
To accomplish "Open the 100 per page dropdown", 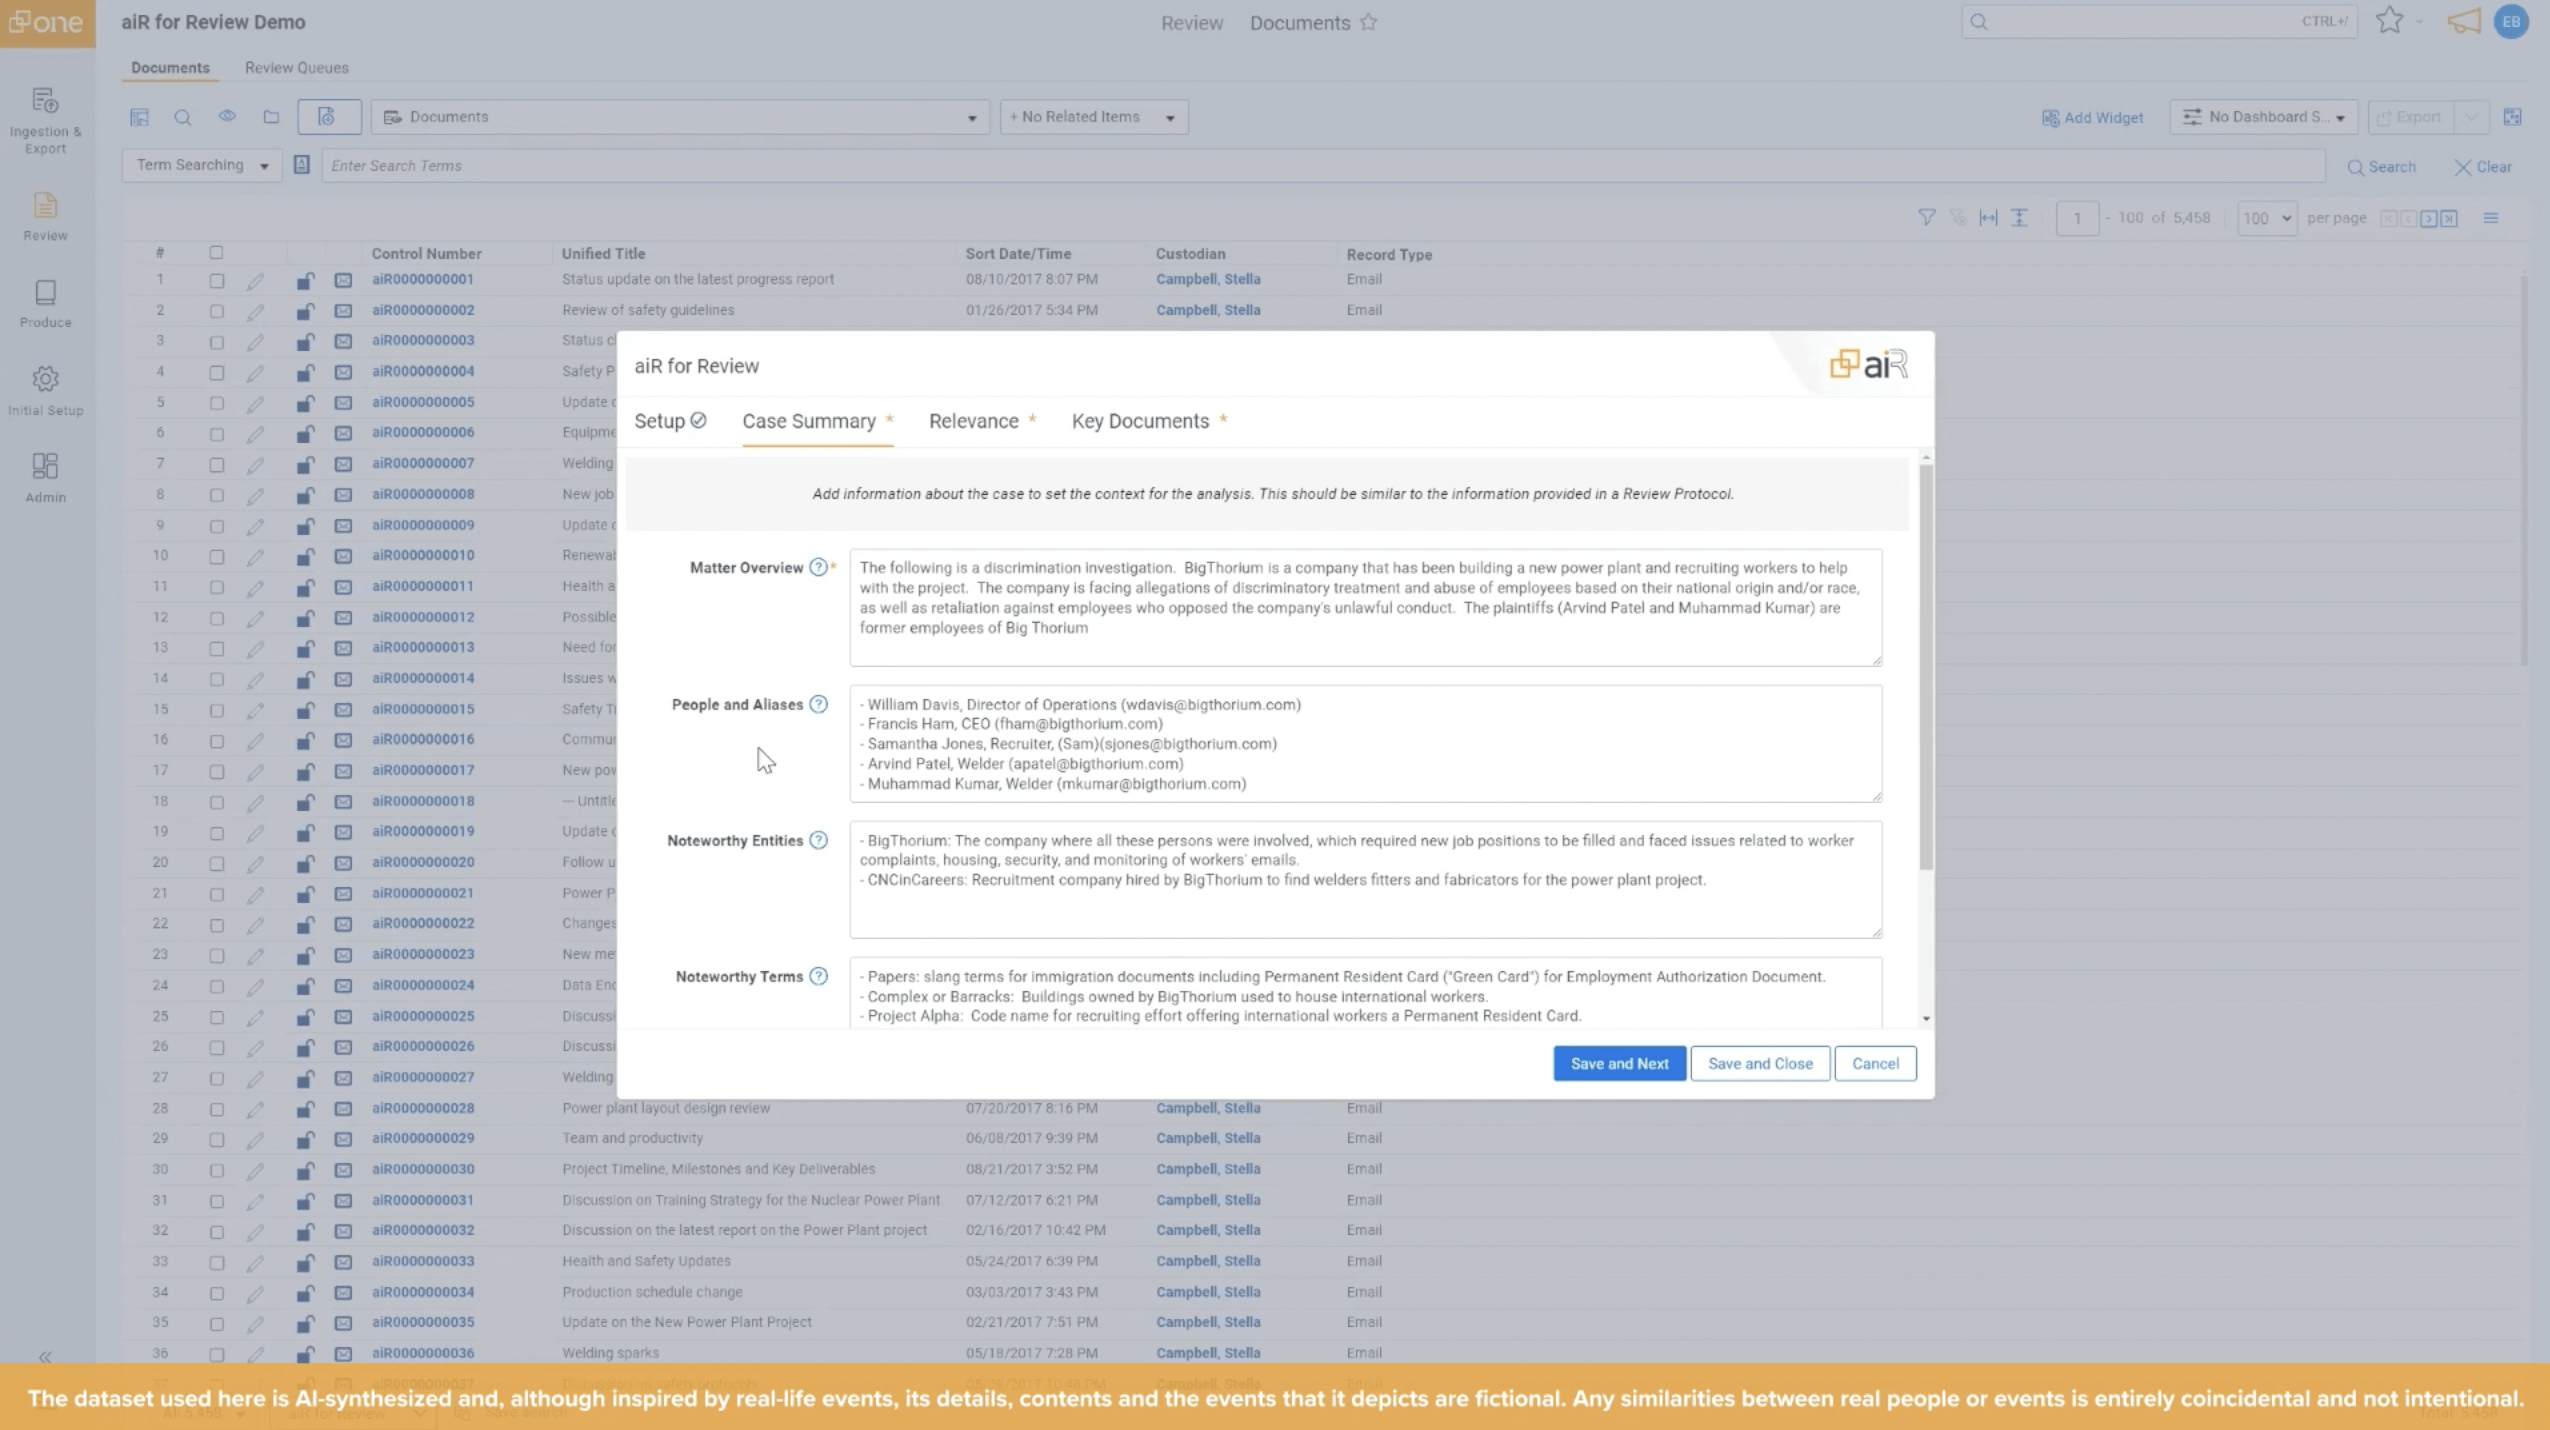I will (x=2266, y=218).
